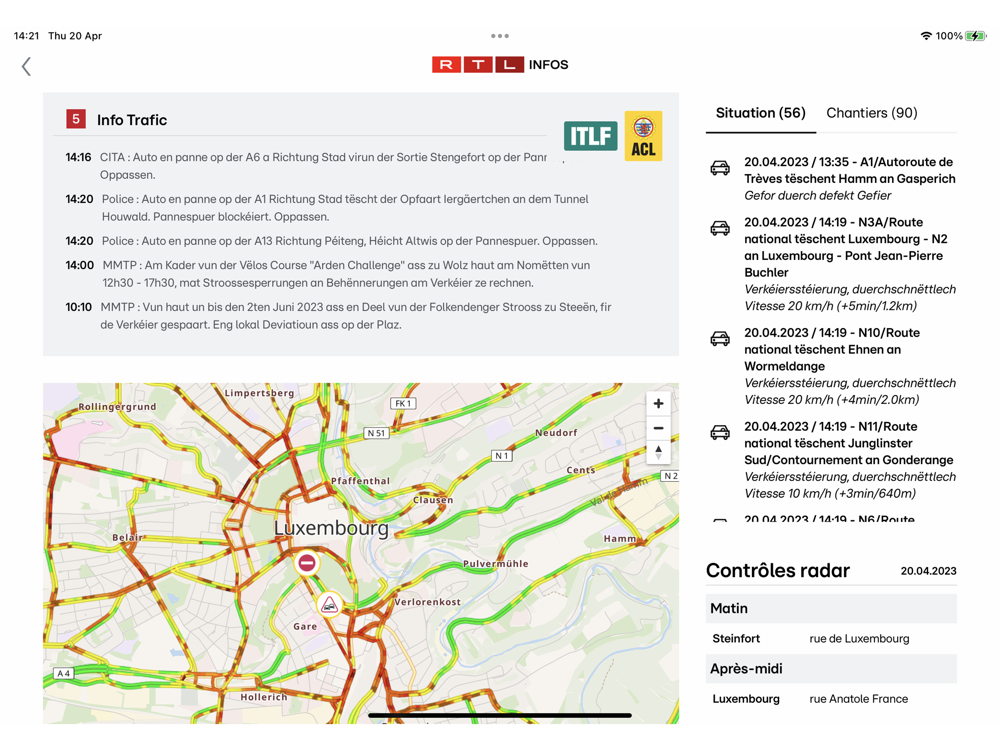Tap the accident warning marker near Gare
This screenshot has height=750, width=1000.
tap(329, 605)
